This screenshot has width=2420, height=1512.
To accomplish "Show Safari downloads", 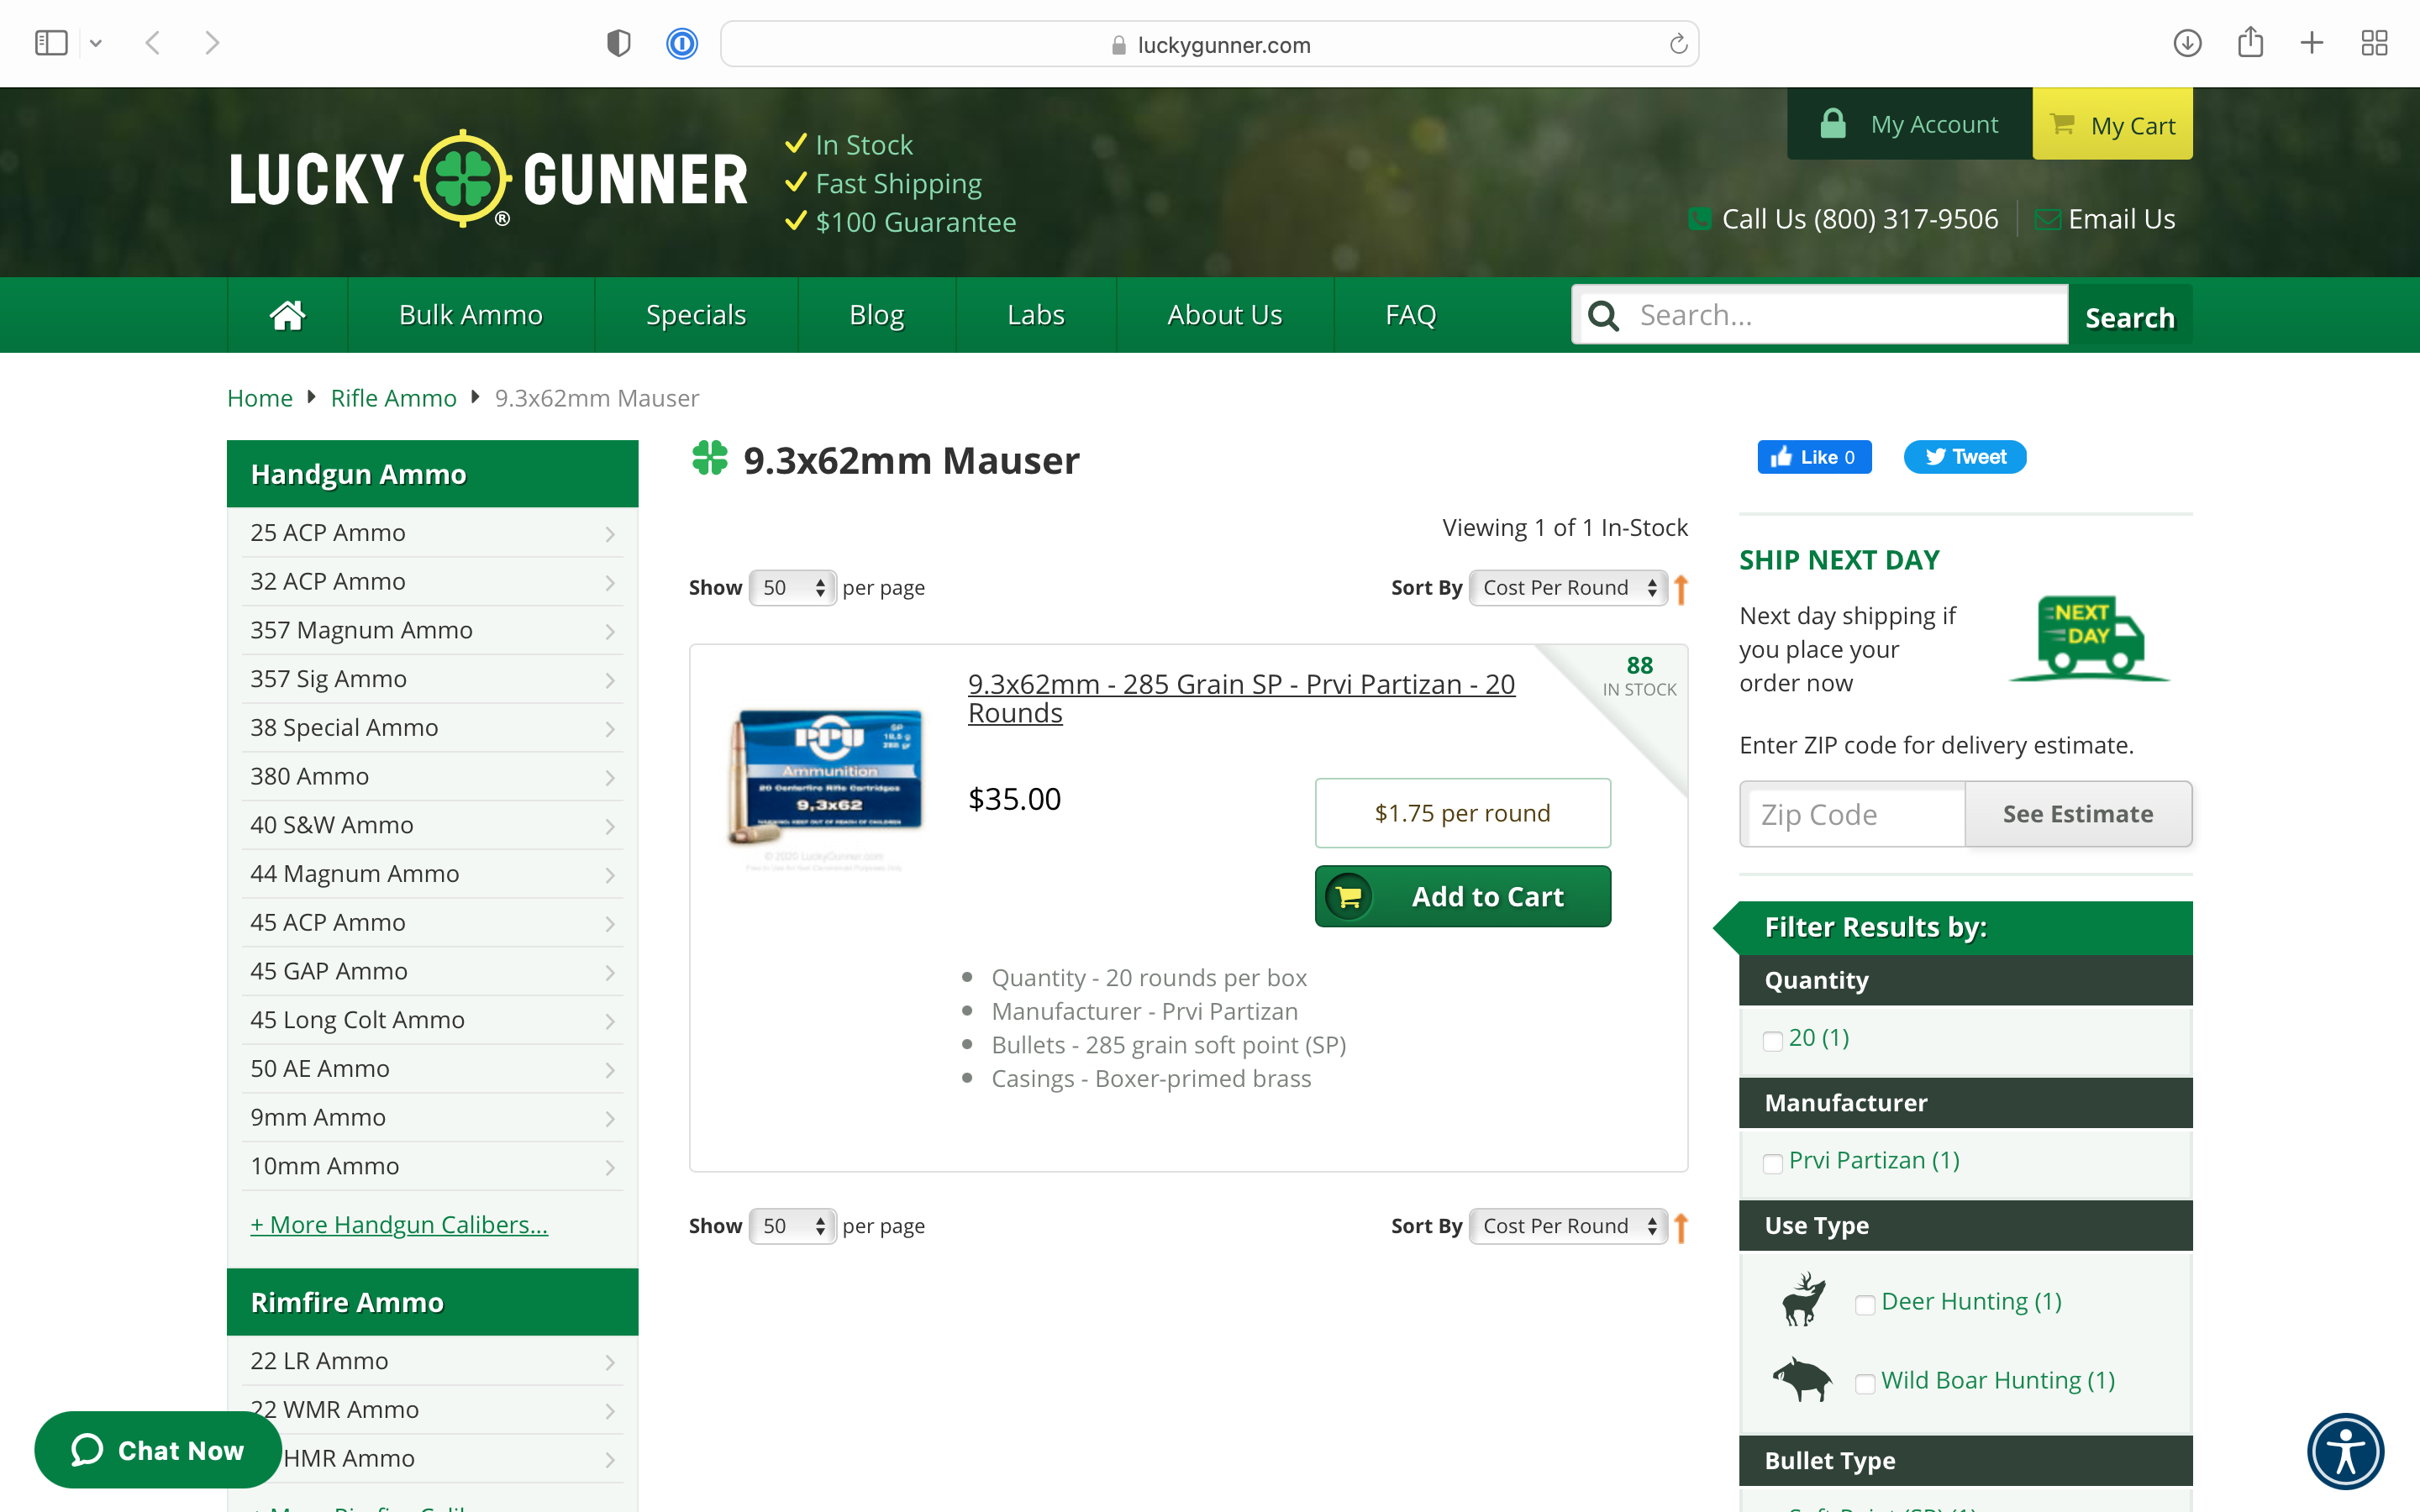I will tap(2187, 43).
